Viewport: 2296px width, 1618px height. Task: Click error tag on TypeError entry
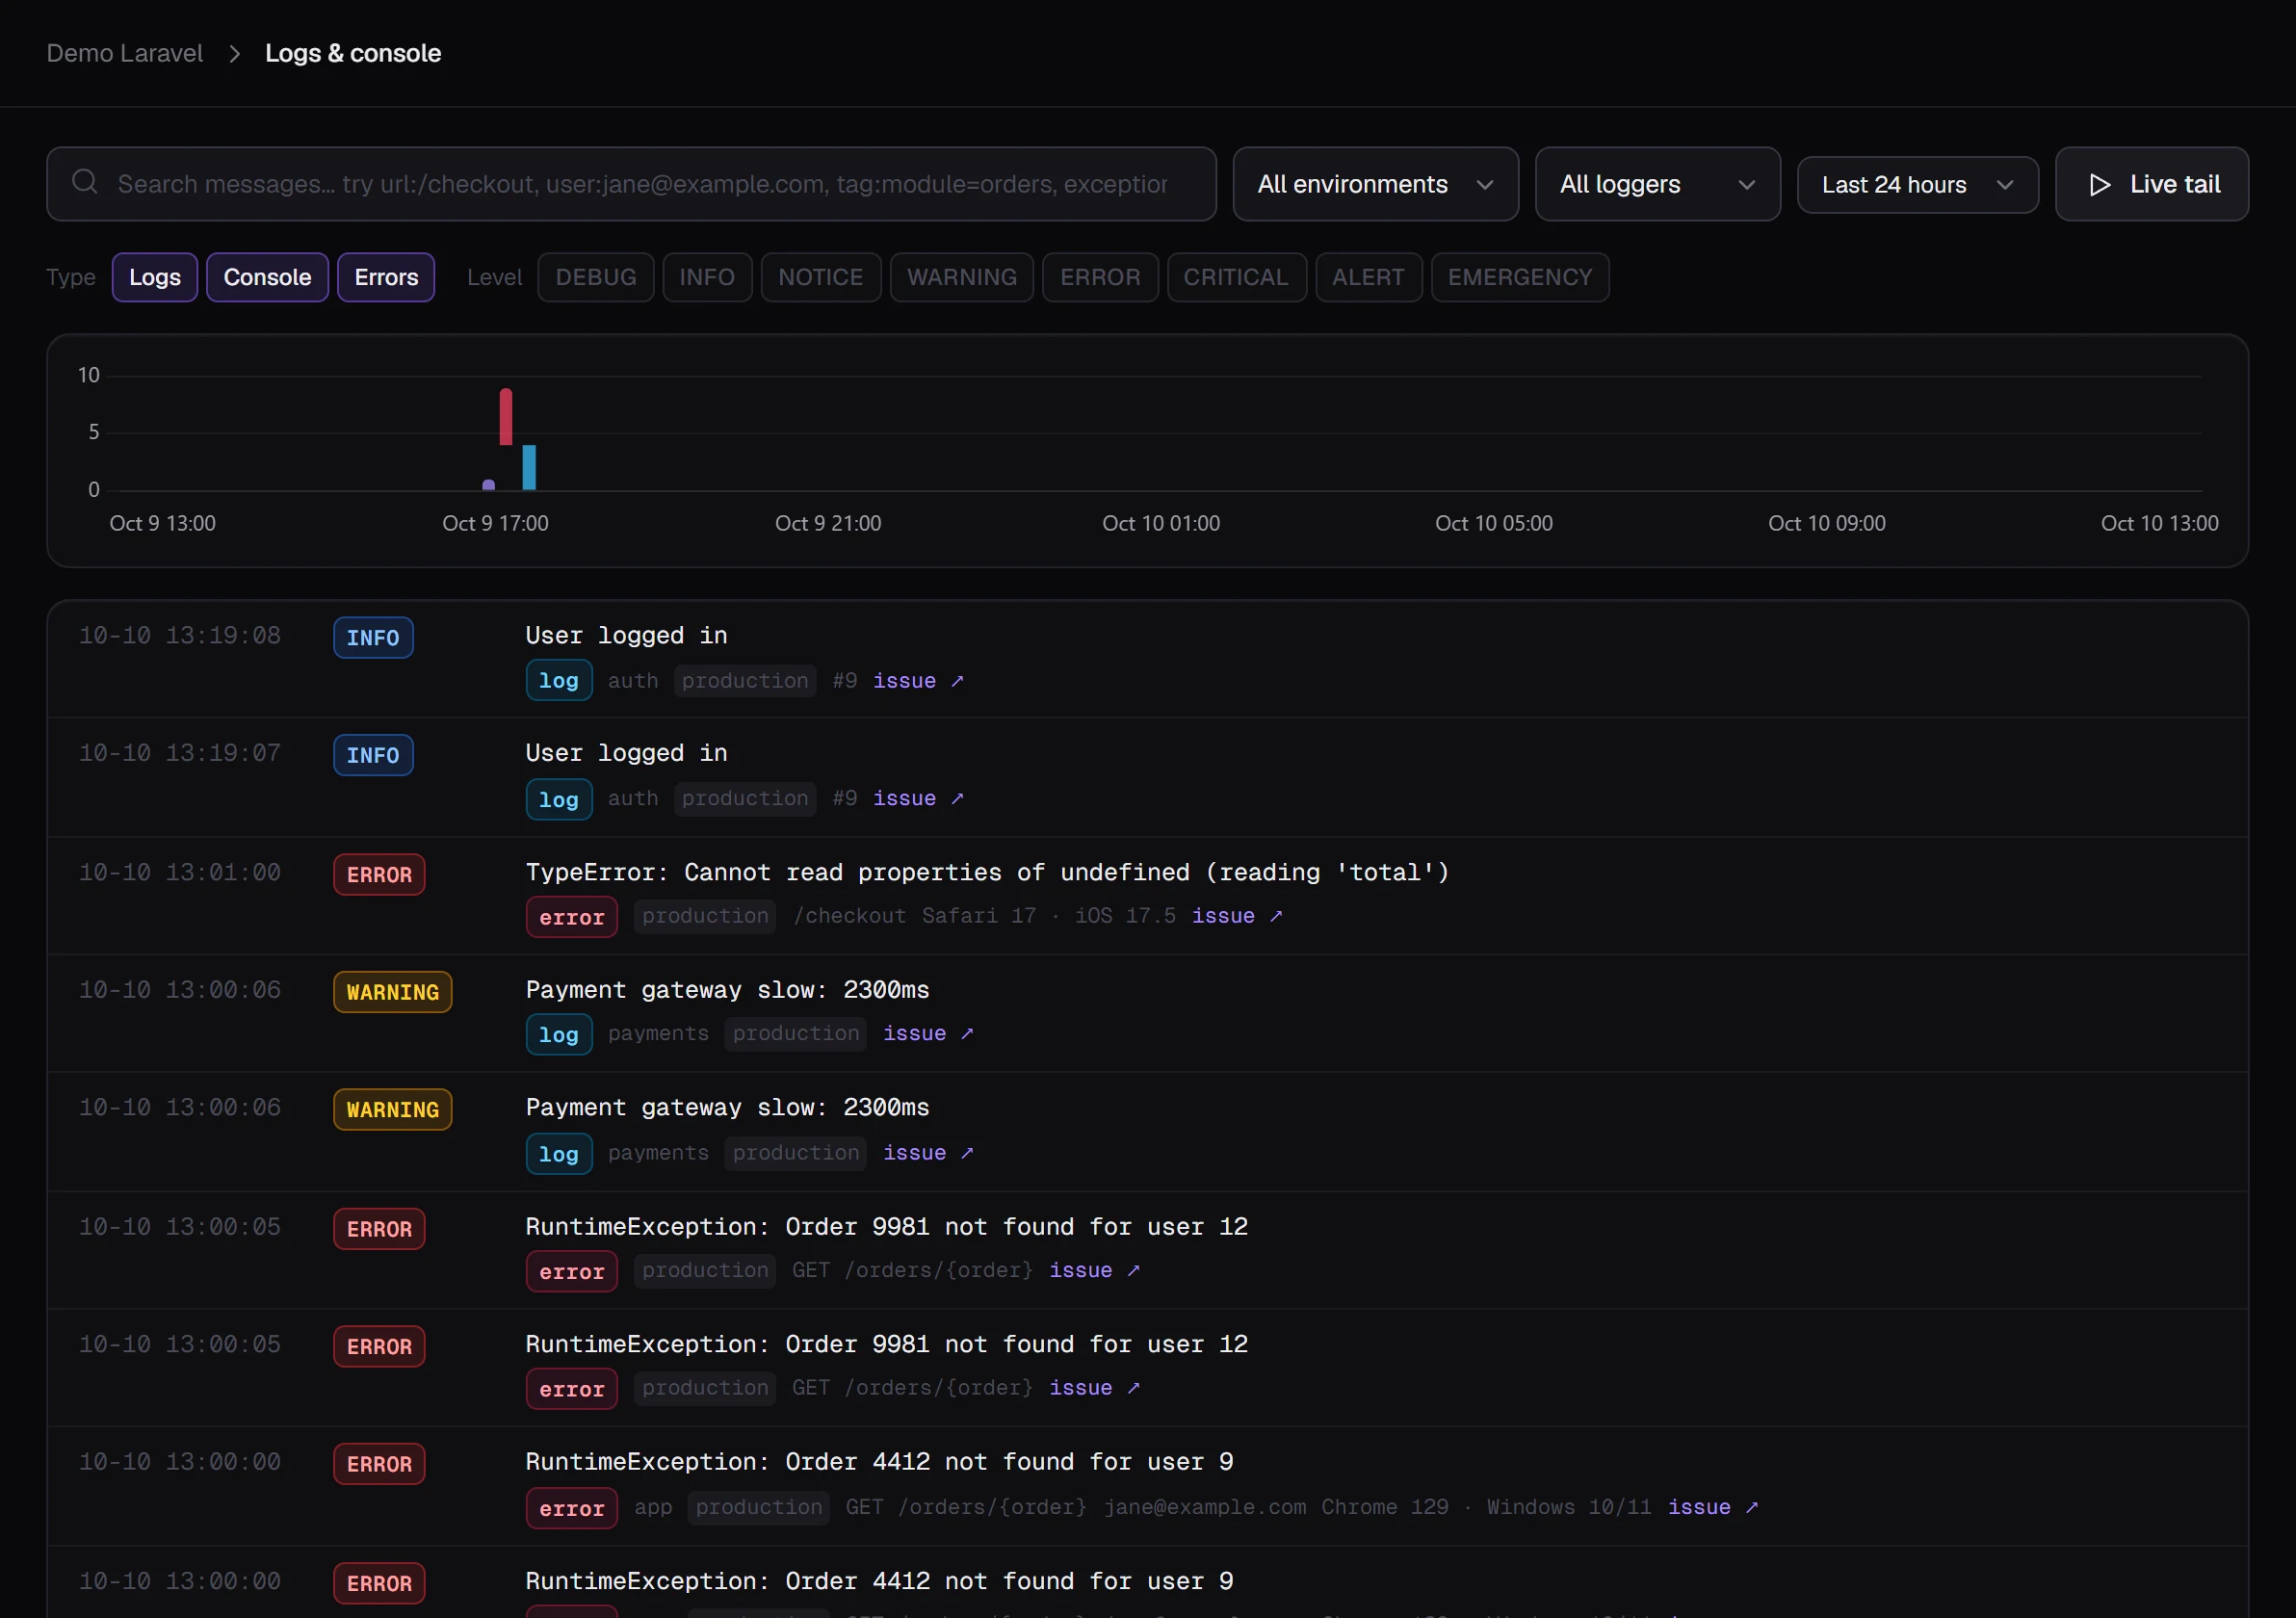[x=572, y=918]
